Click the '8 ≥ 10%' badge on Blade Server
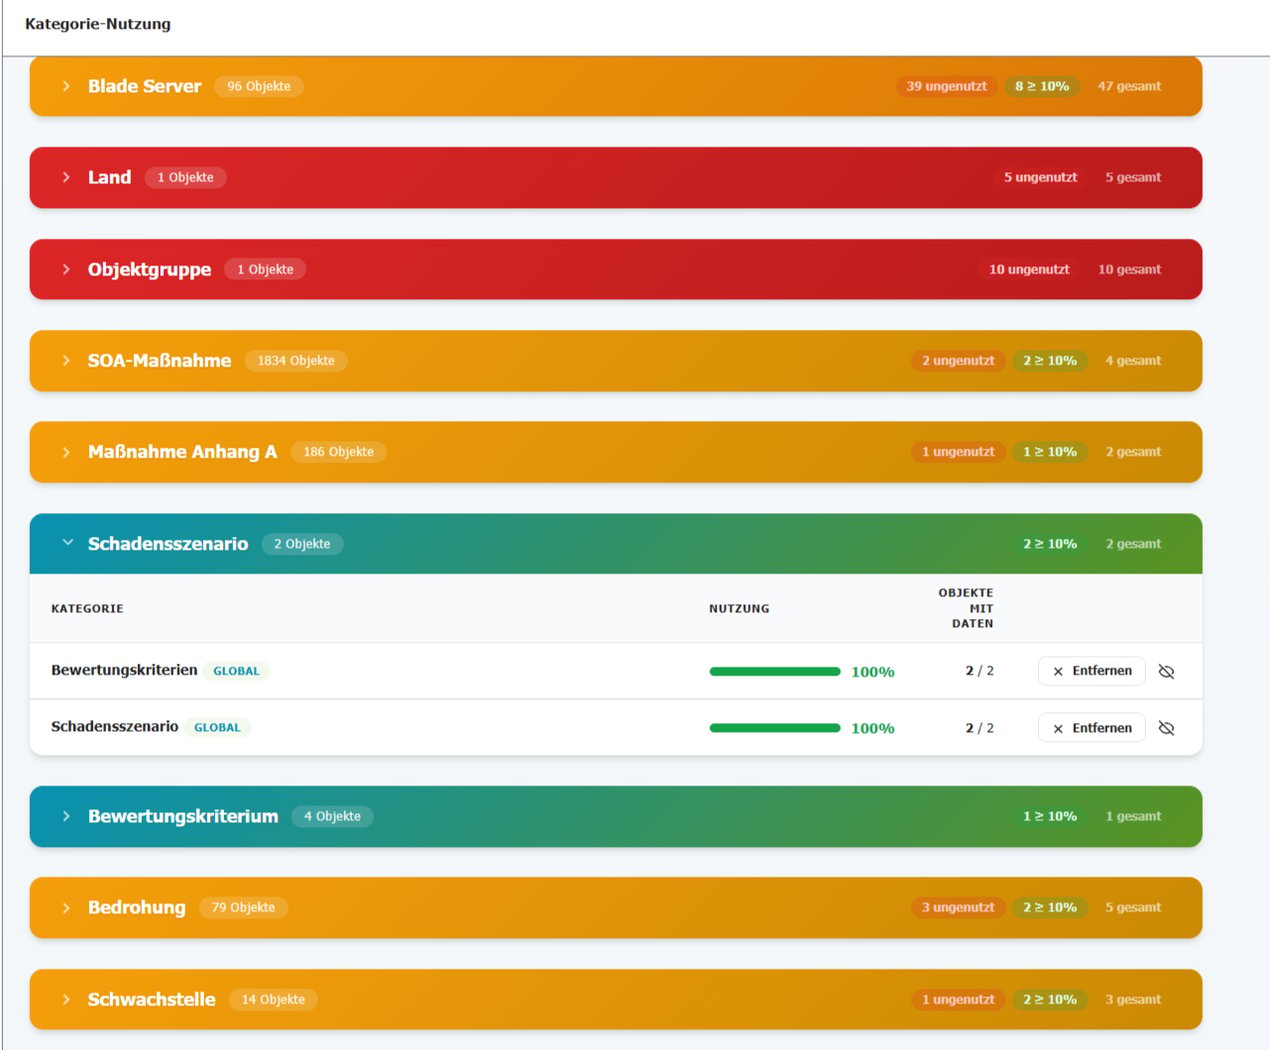Viewport: 1270px width, 1050px height. coord(1042,86)
